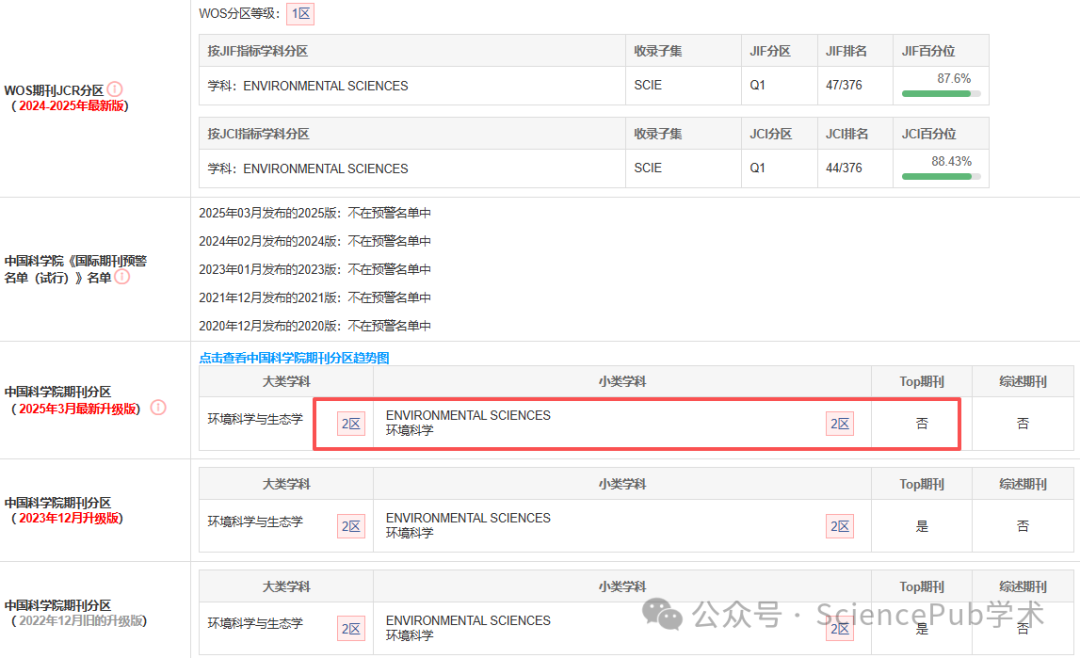Select 综述期刊 header in the 2025 table
This screenshot has height=658, width=1080.
(x=1023, y=382)
